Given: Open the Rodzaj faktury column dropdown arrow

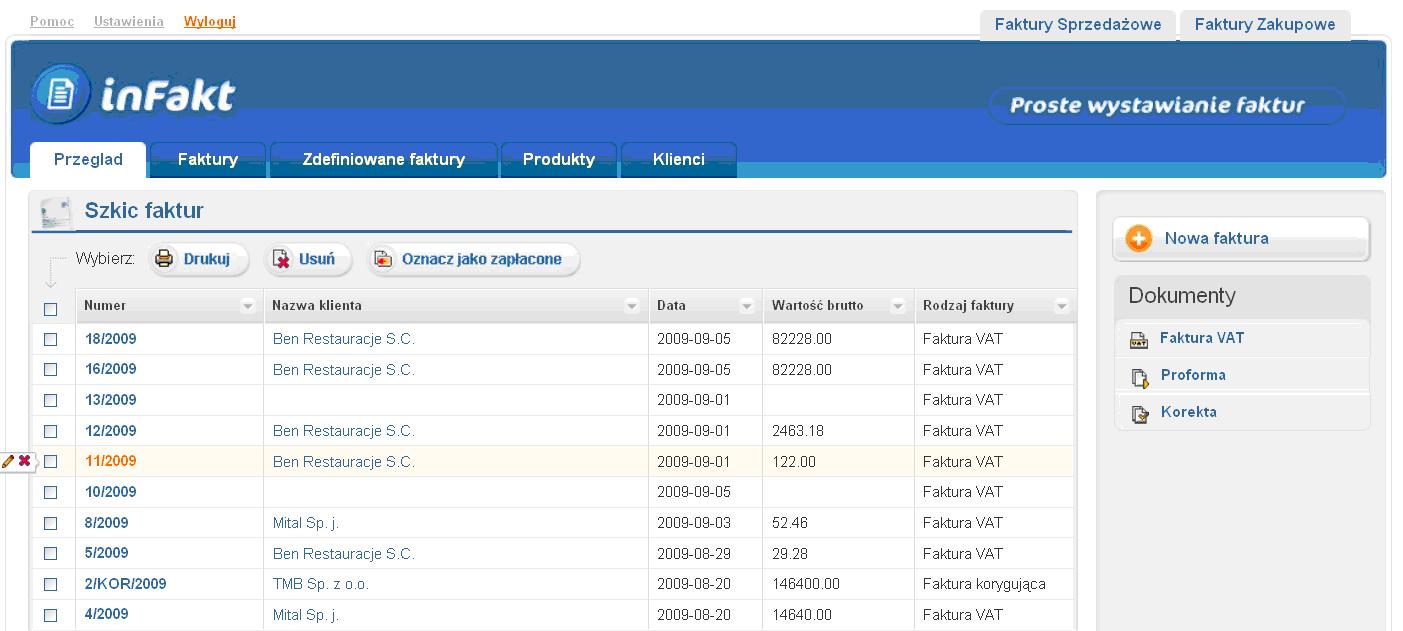Looking at the screenshot, I should point(1061,306).
